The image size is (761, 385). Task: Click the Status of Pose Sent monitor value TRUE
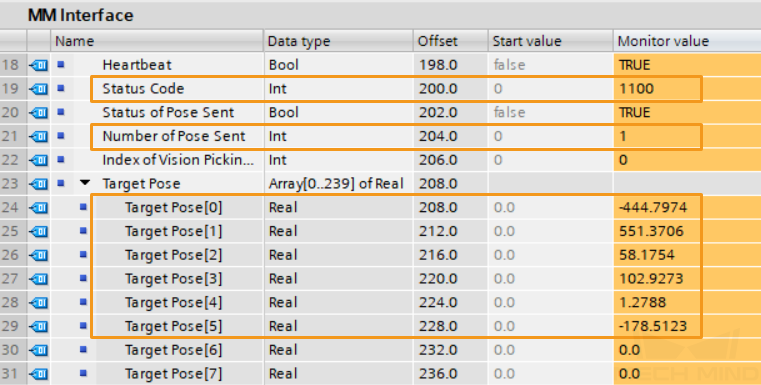click(634, 113)
